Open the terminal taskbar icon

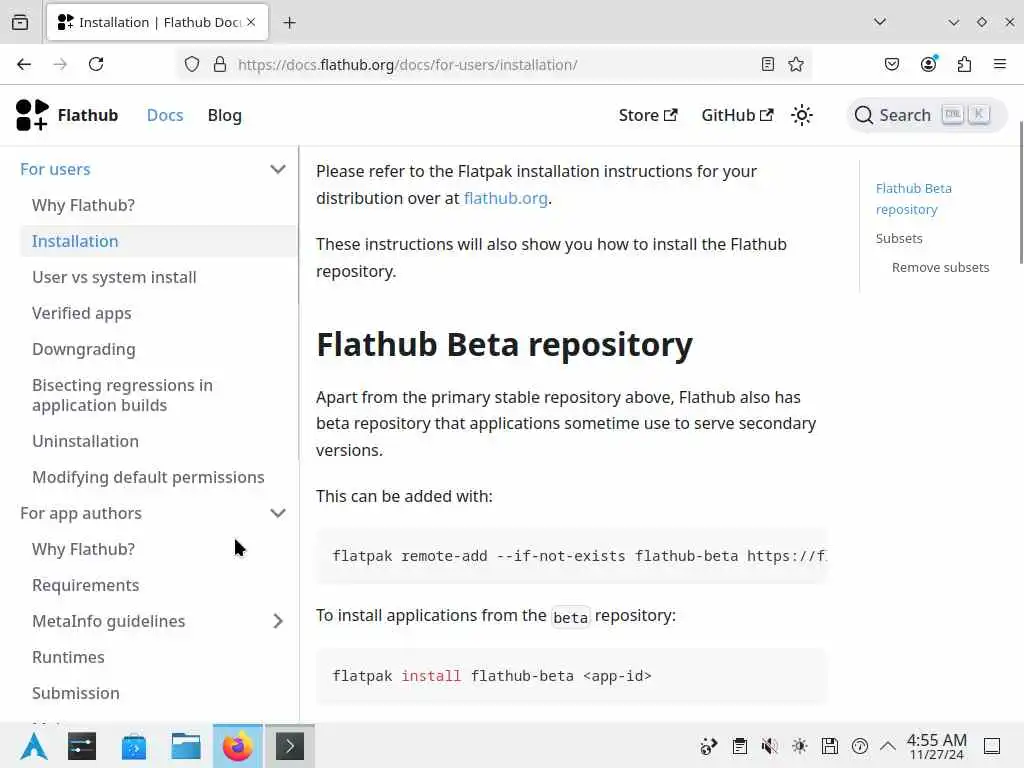289,746
